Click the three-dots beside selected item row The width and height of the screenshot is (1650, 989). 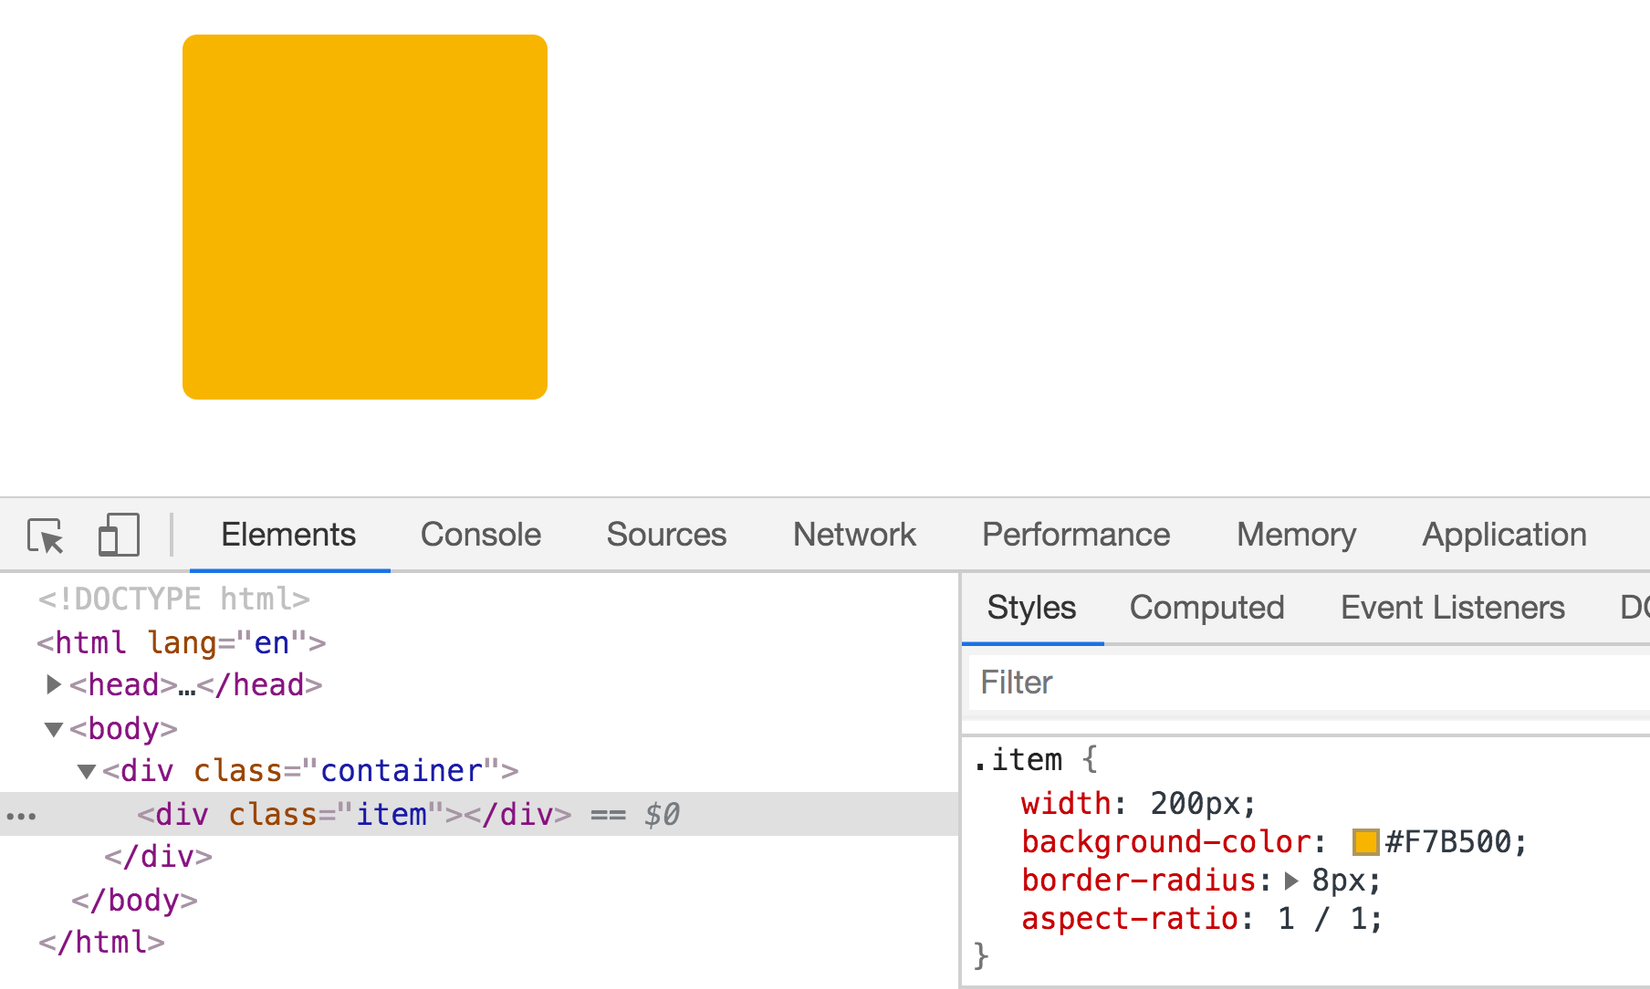pyautogui.click(x=21, y=816)
